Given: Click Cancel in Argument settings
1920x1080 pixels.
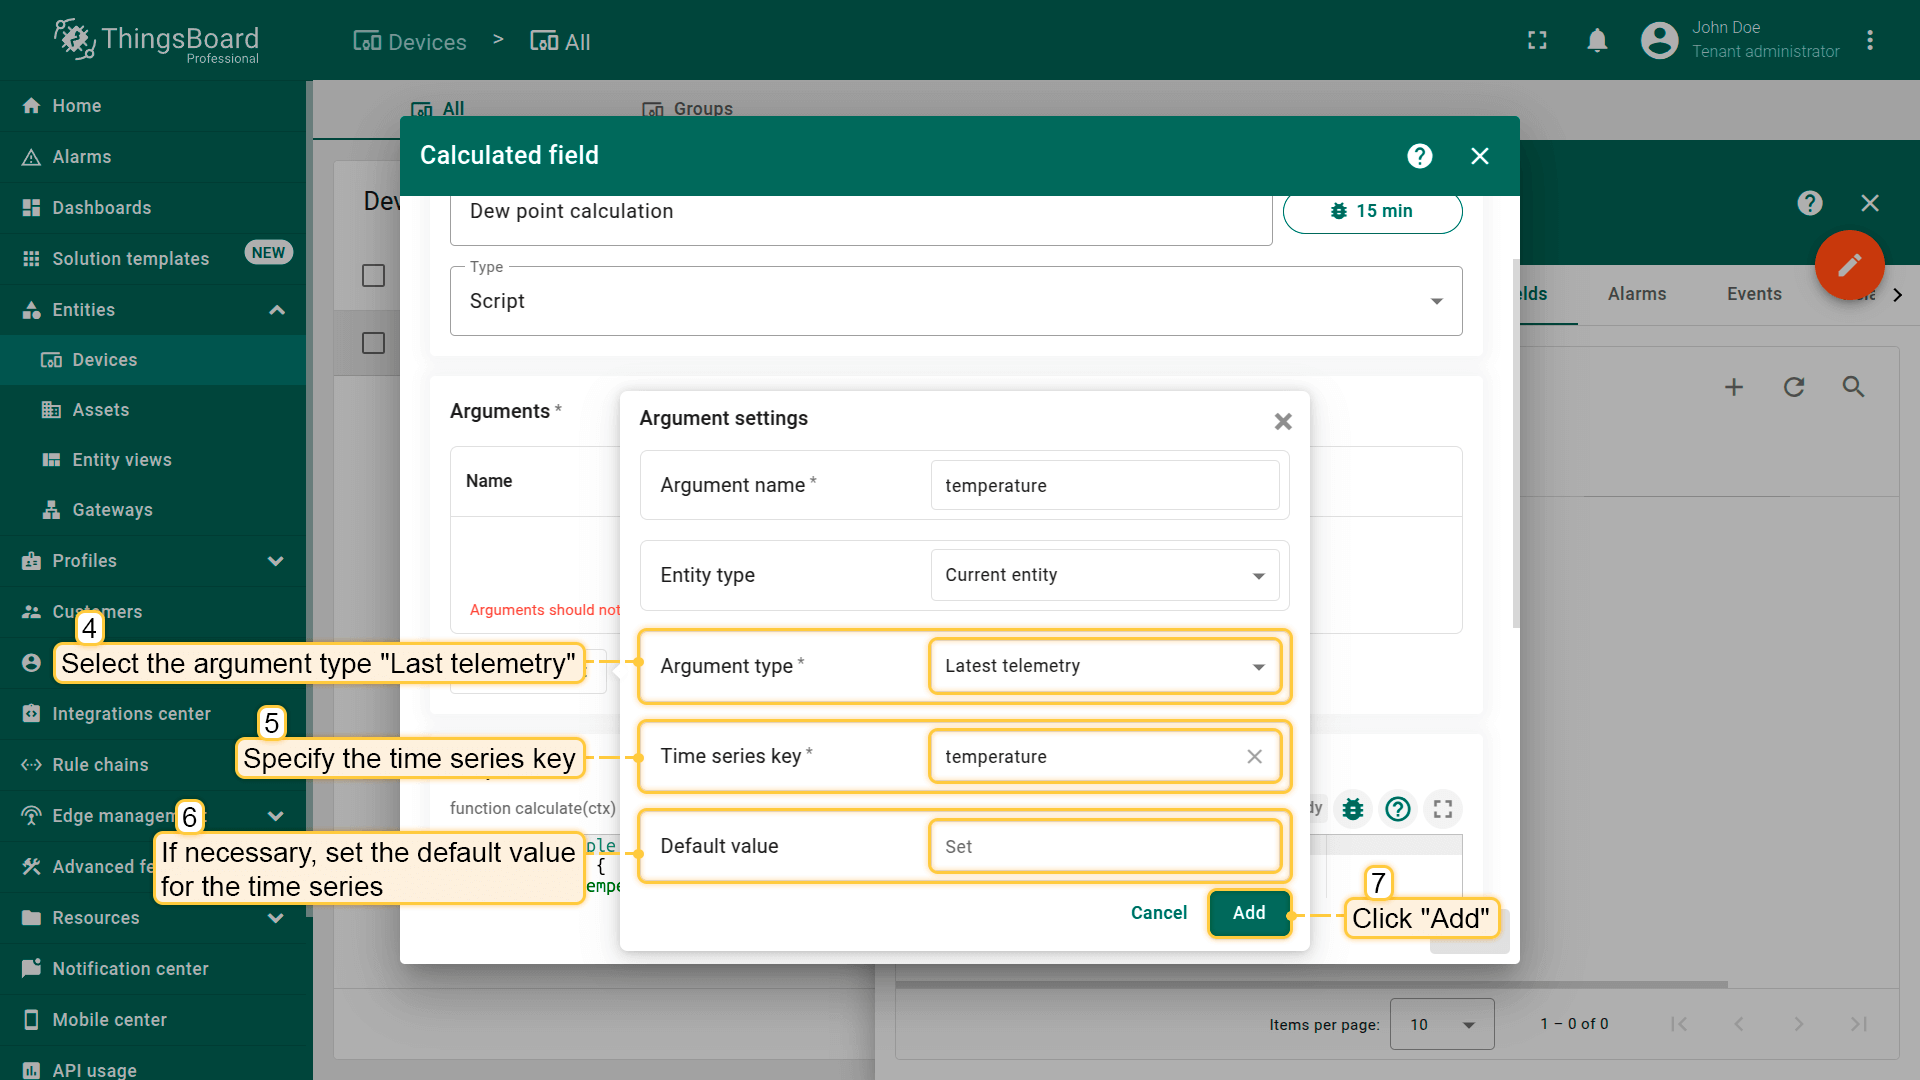Looking at the screenshot, I should tap(1158, 913).
